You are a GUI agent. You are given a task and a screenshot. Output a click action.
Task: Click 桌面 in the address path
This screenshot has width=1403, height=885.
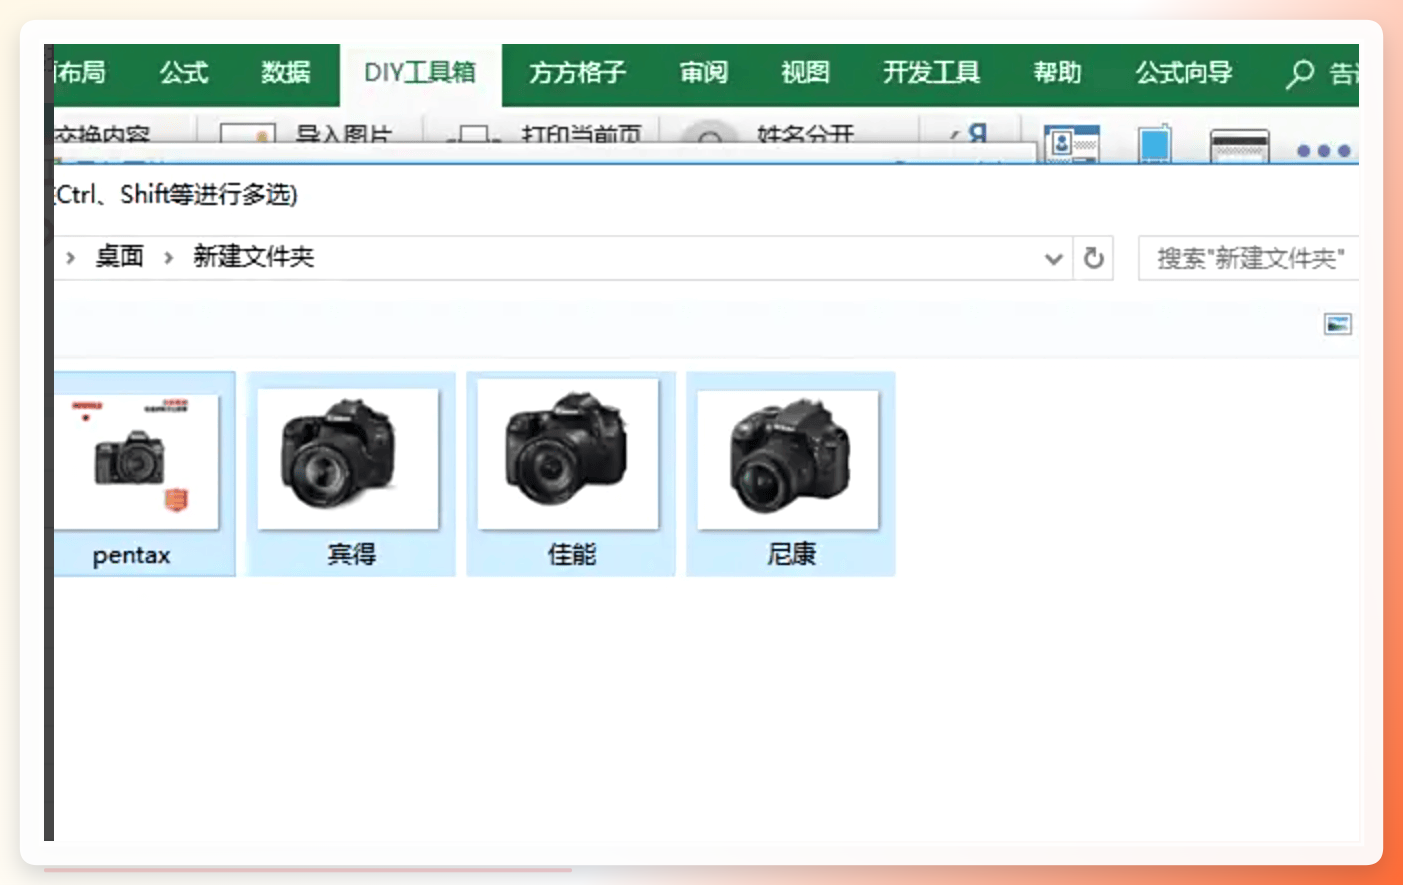pos(119,257)
